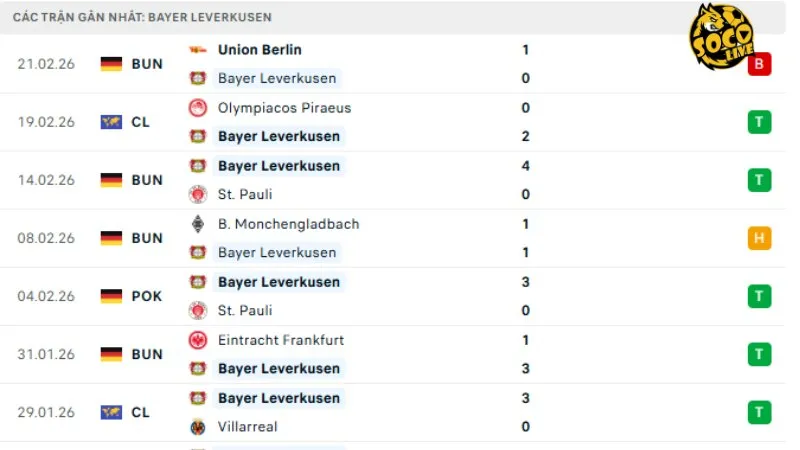Click St. Pauli crest in 14.02.26 match
Image resolution: width=800 pixels, height=450 pixels.
coord(198,195)
